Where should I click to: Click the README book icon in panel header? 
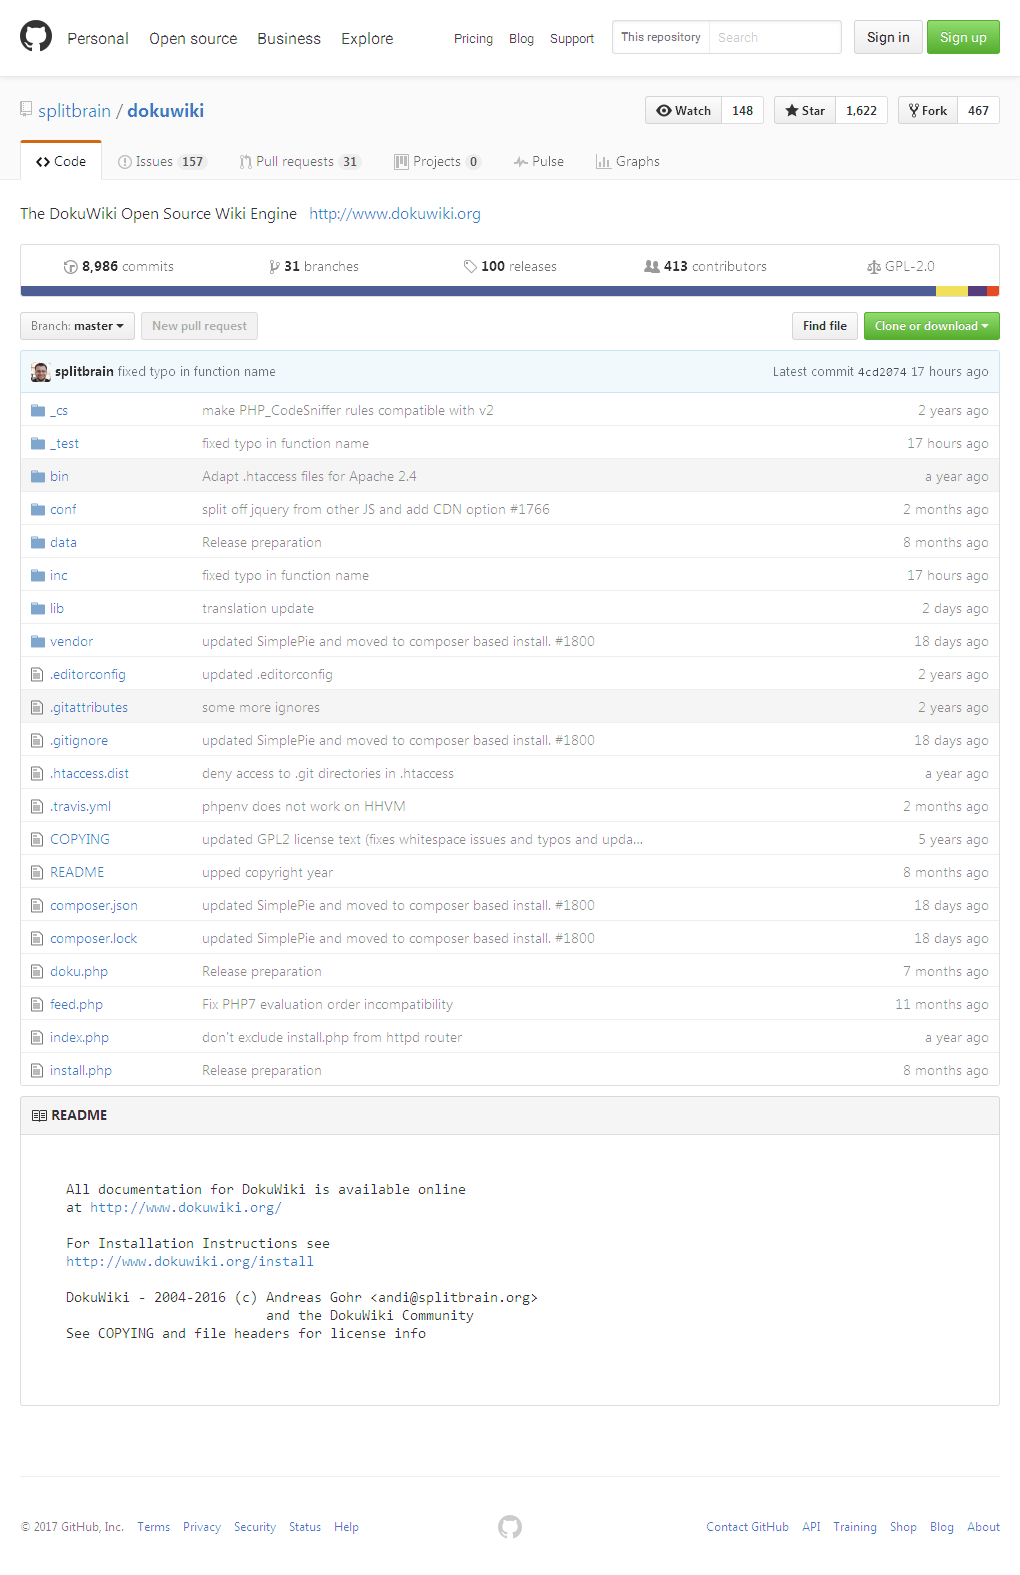click(x=39, y=1115)
